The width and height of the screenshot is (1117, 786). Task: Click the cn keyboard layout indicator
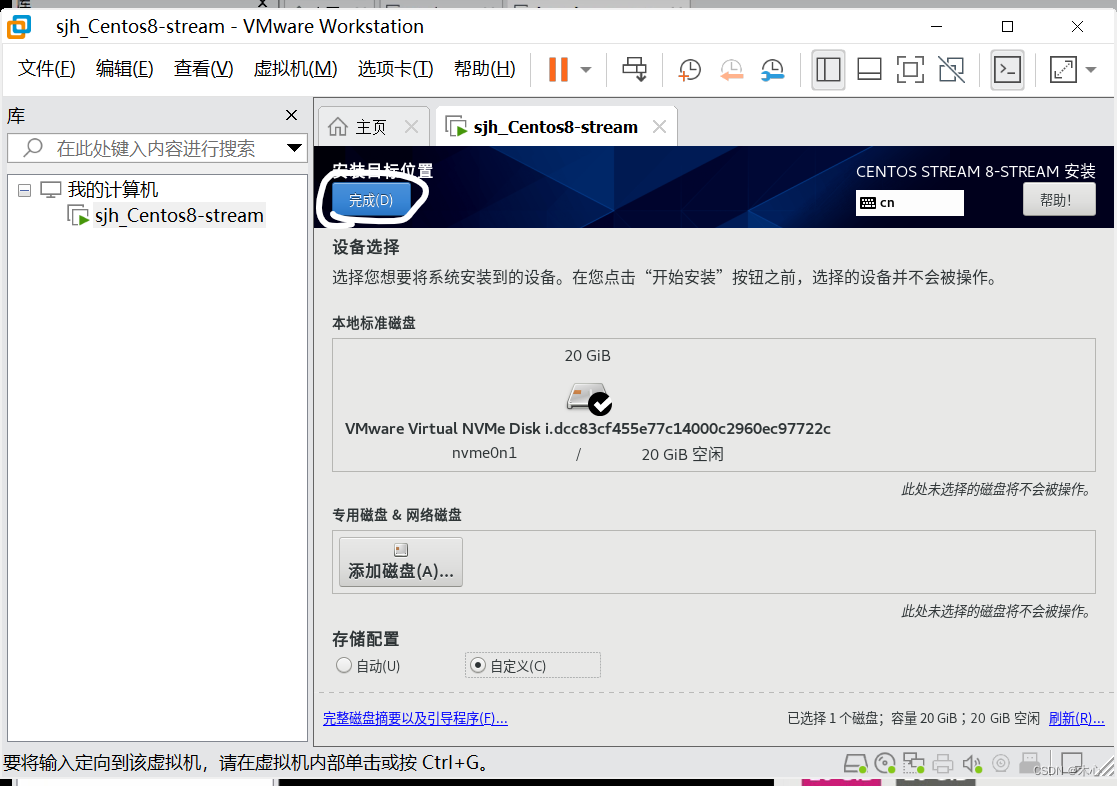coord(910,202)
